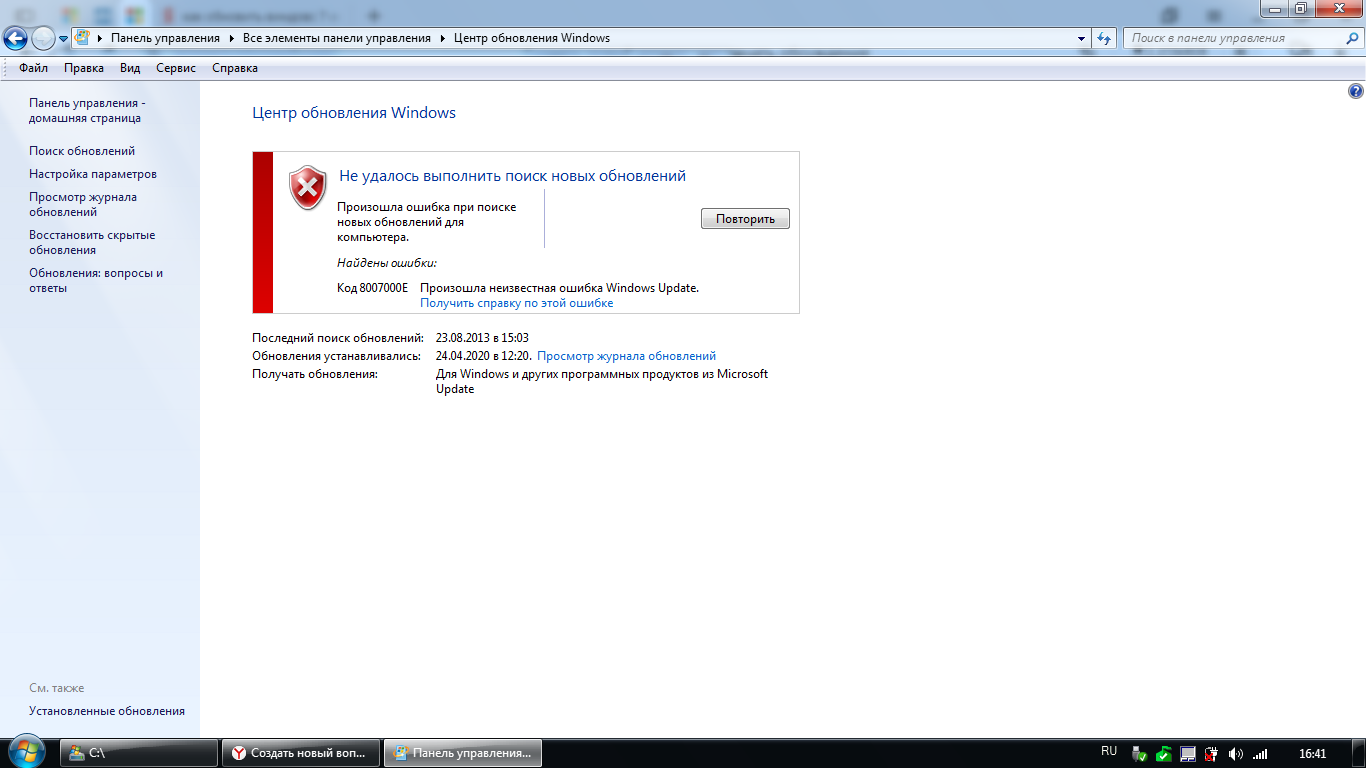This screenshot has height=768, width=1366.
Task: Click the magnifier search icon
Action: pos(1351,38)
